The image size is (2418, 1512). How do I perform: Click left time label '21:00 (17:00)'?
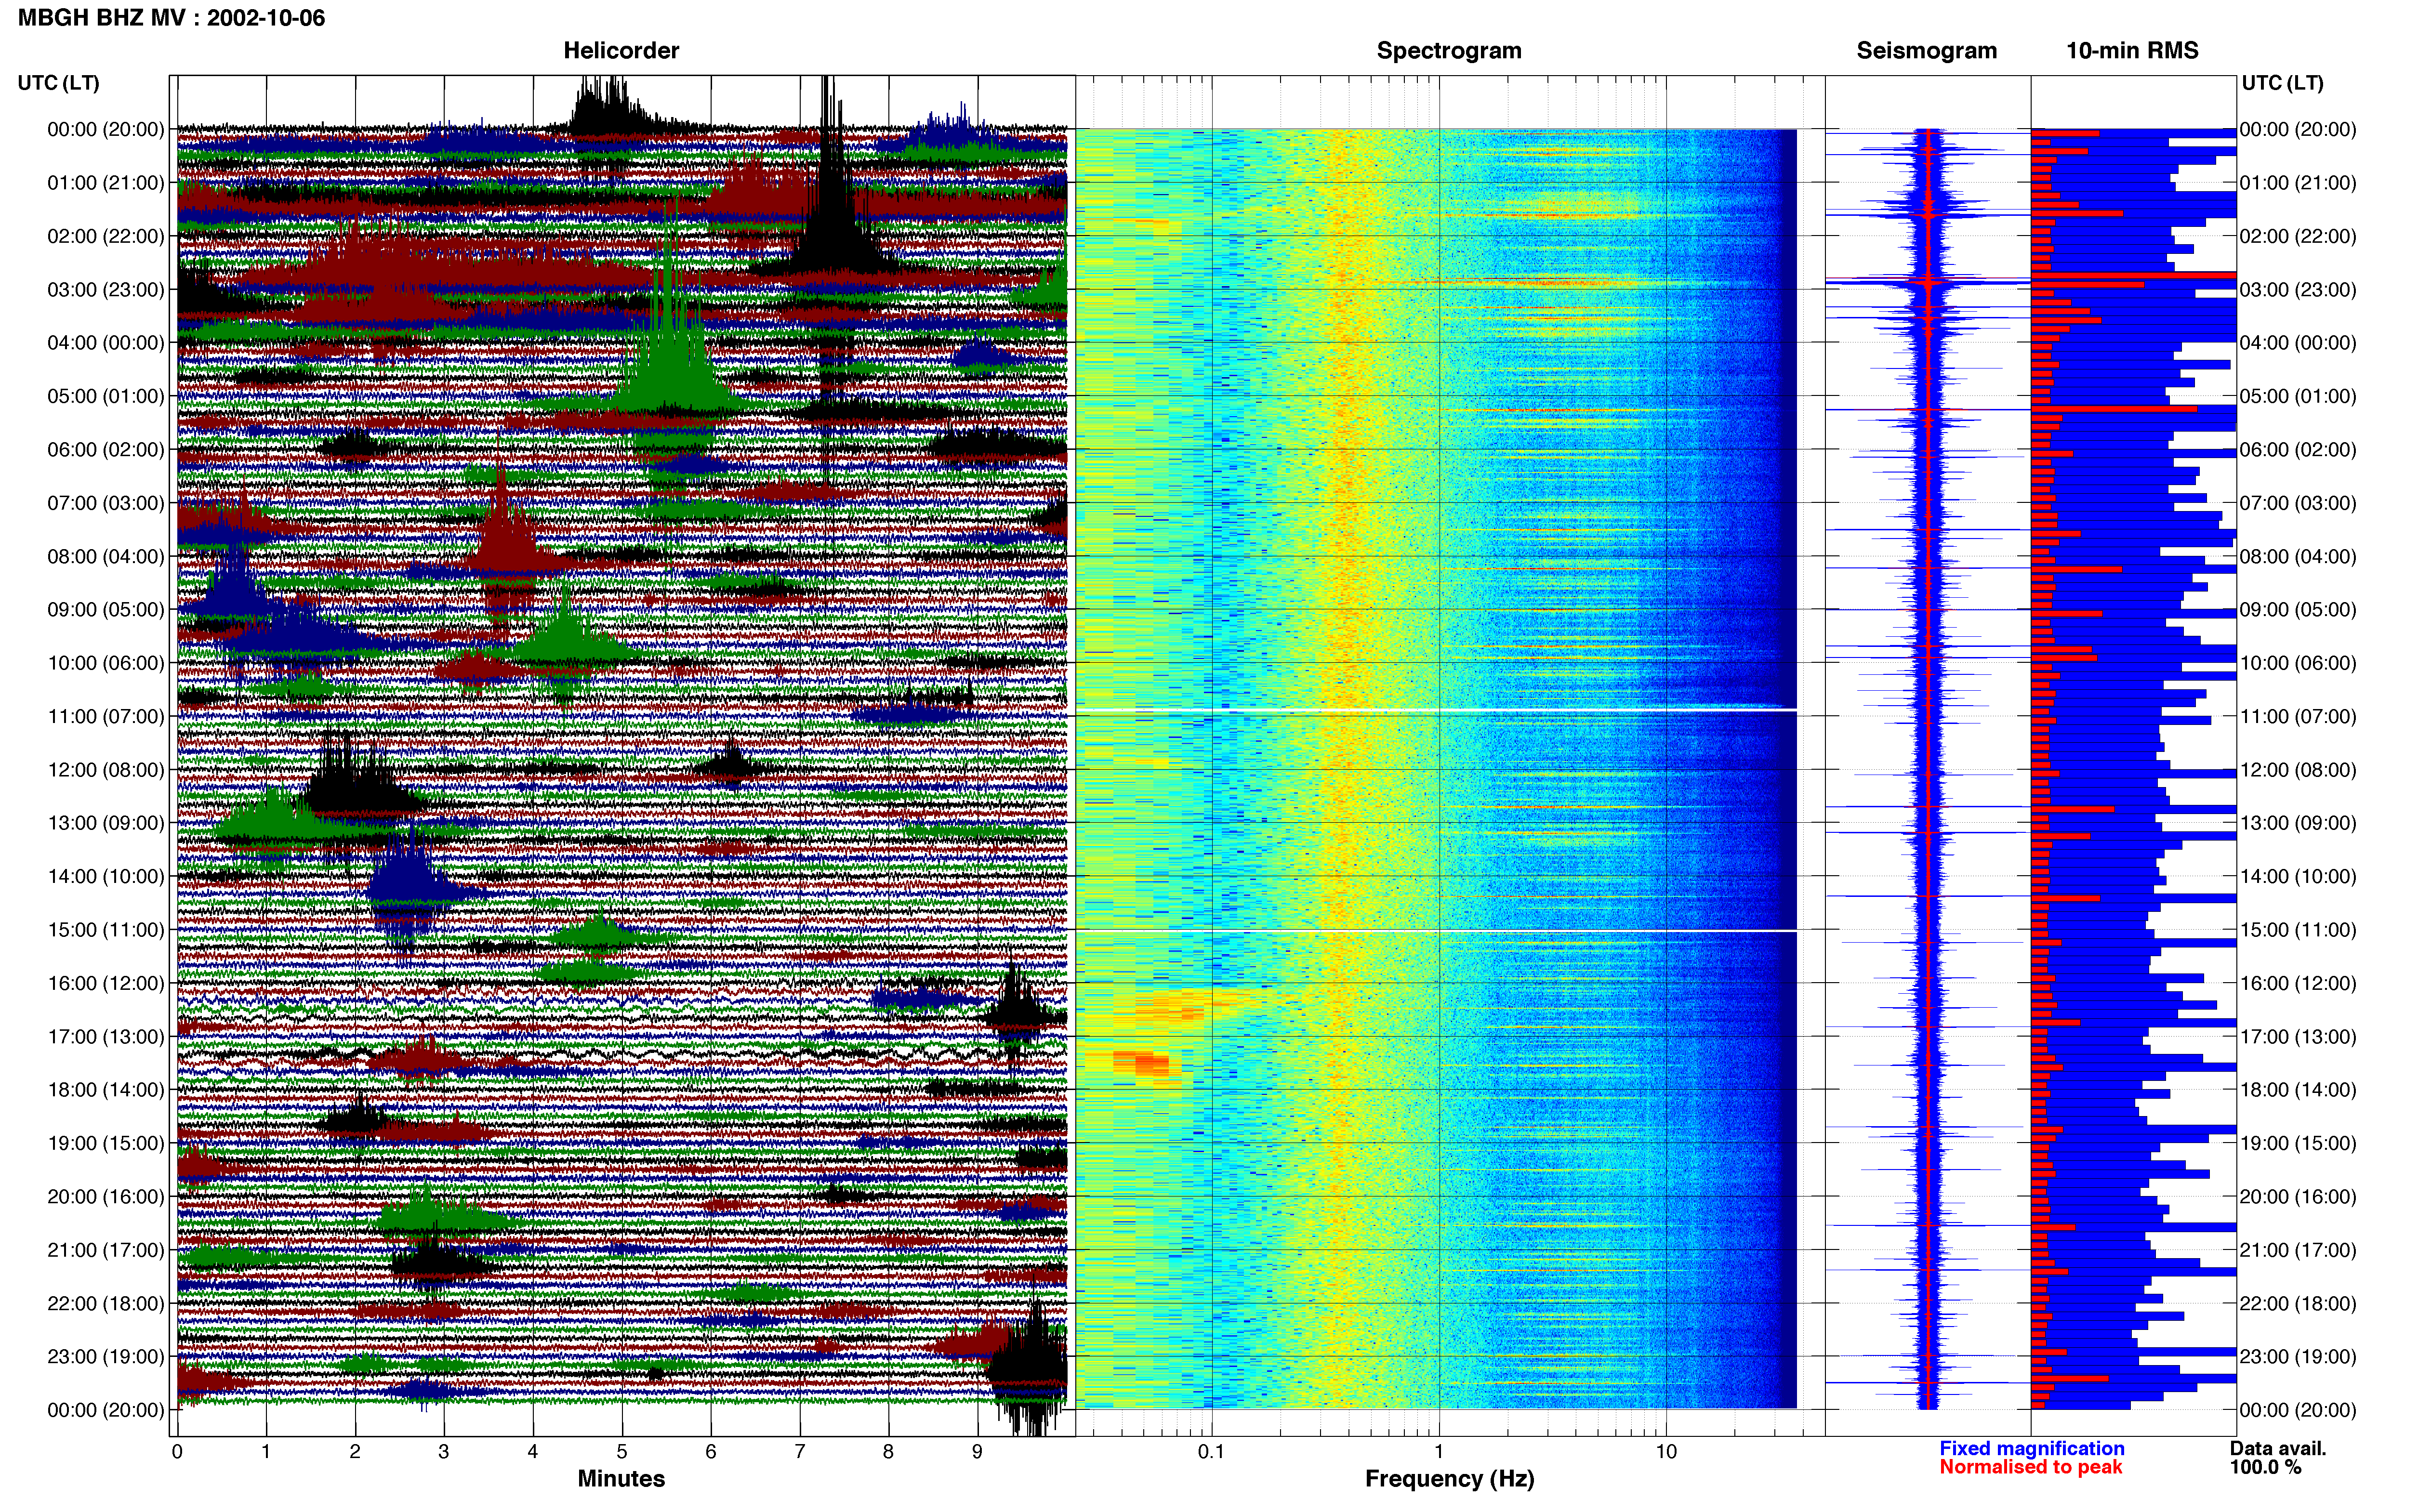106,1250
